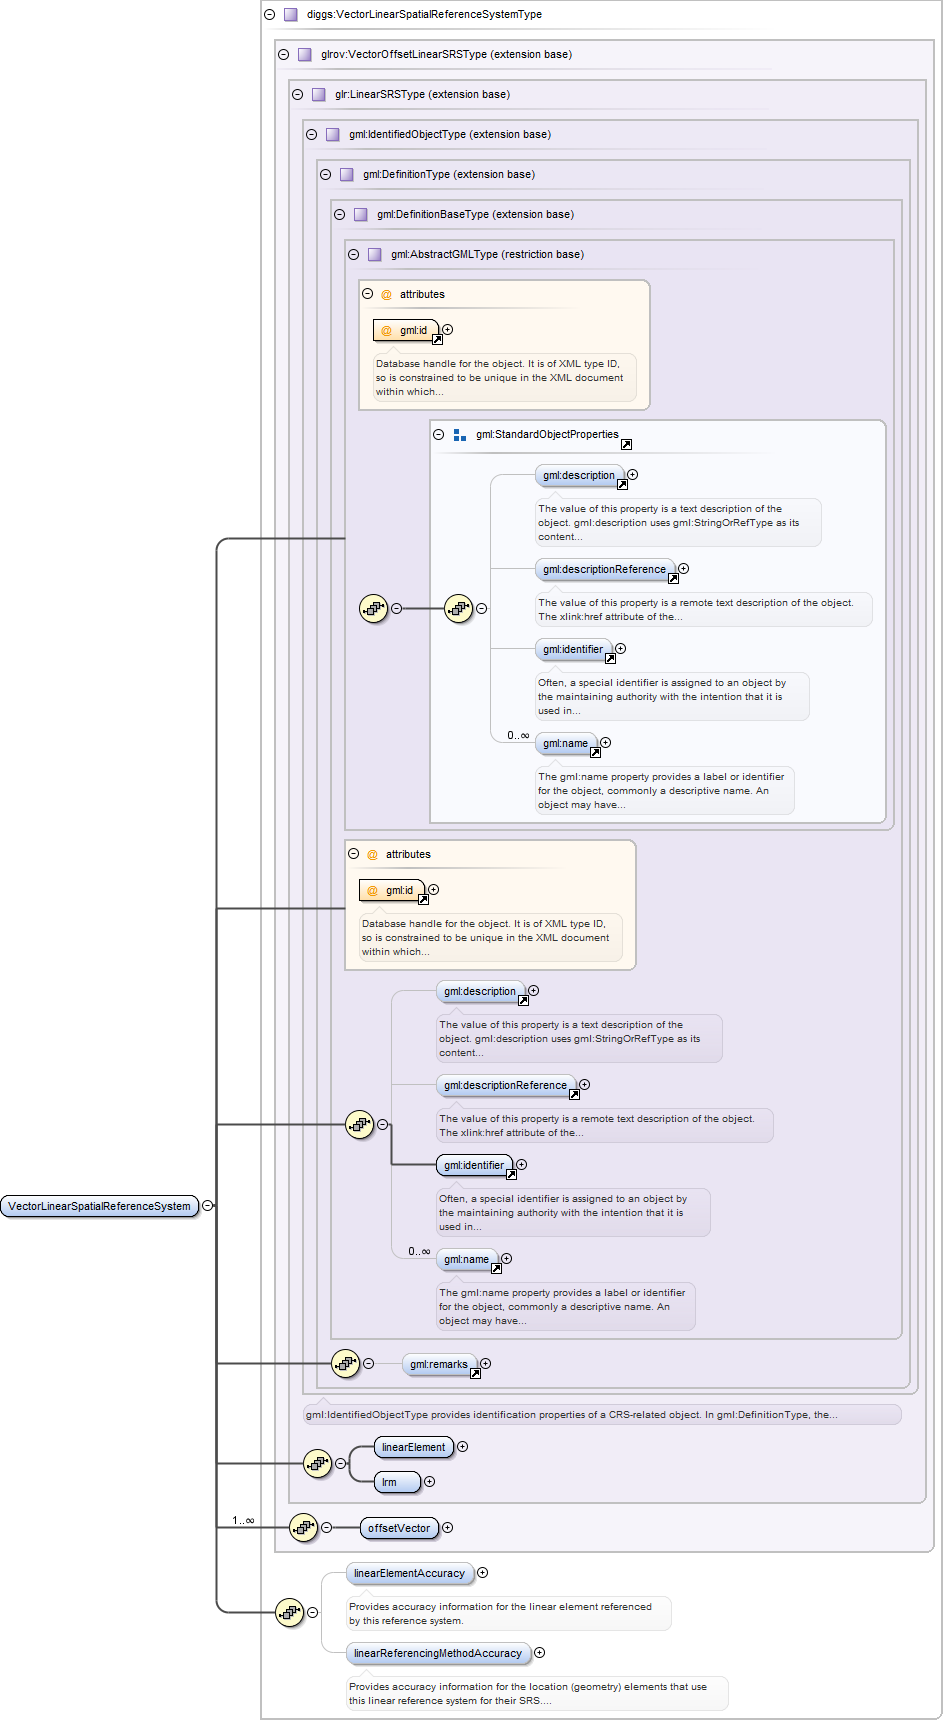Click the sequence icon beside gml:remarks

click(x=345, y=1363)
